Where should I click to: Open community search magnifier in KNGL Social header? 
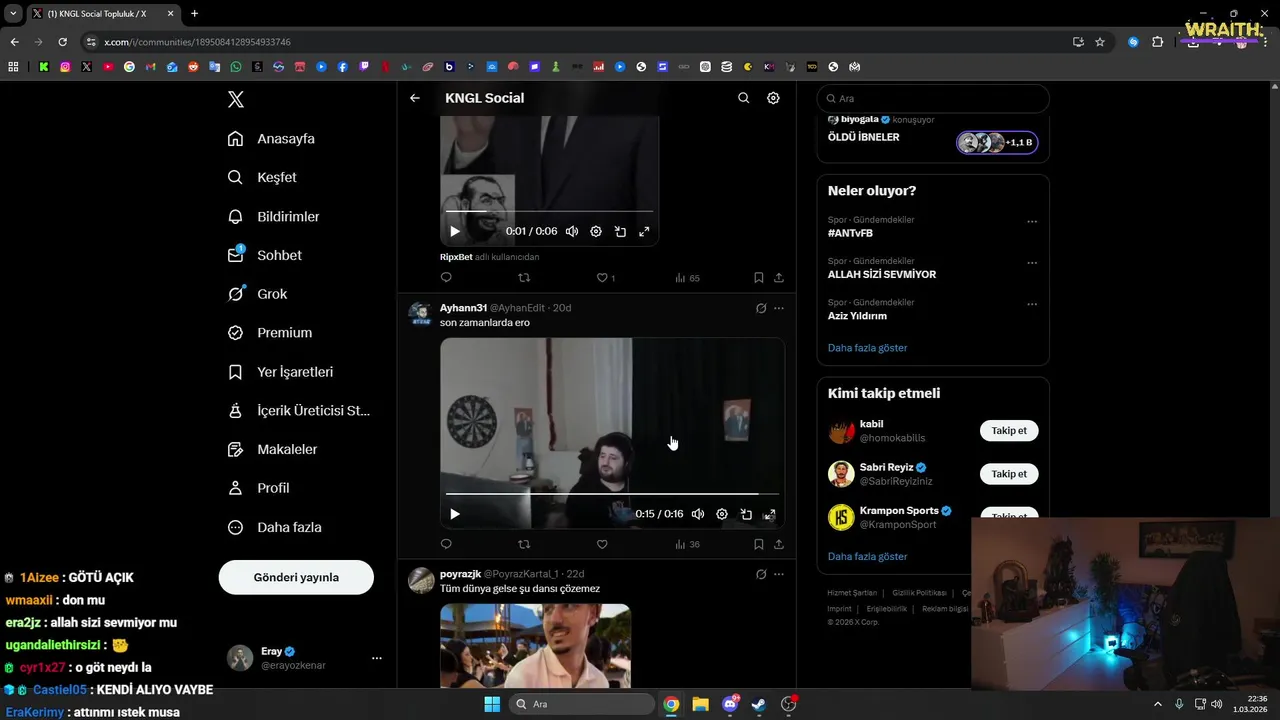743,98
